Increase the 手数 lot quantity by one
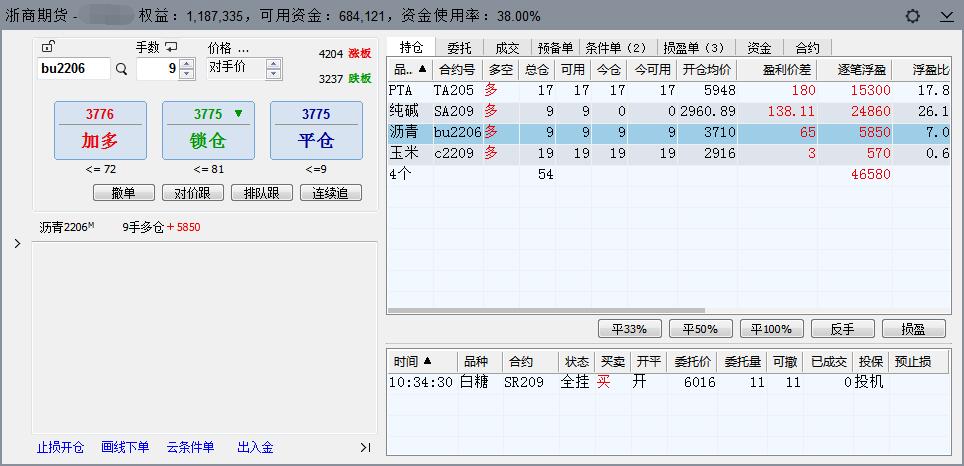This screenshot has height=466, width=964. [186, 64]
